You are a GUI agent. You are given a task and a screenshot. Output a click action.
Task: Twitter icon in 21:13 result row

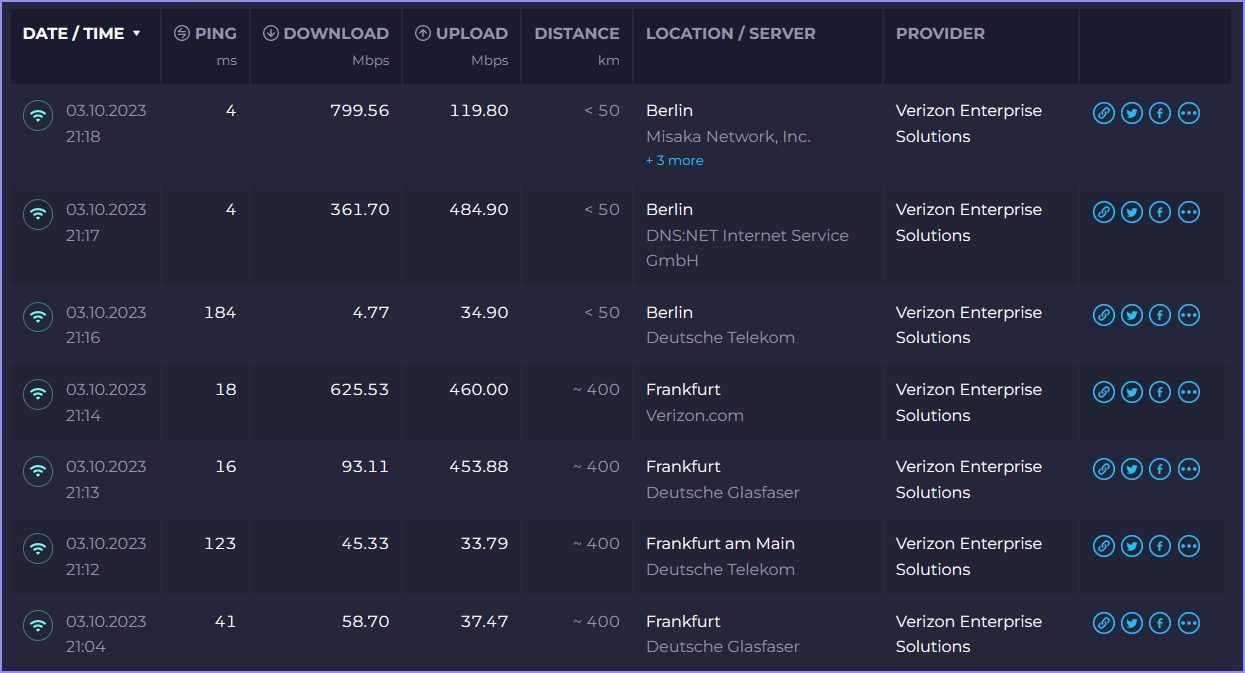pyautogui.click(x=1132, y=469)
